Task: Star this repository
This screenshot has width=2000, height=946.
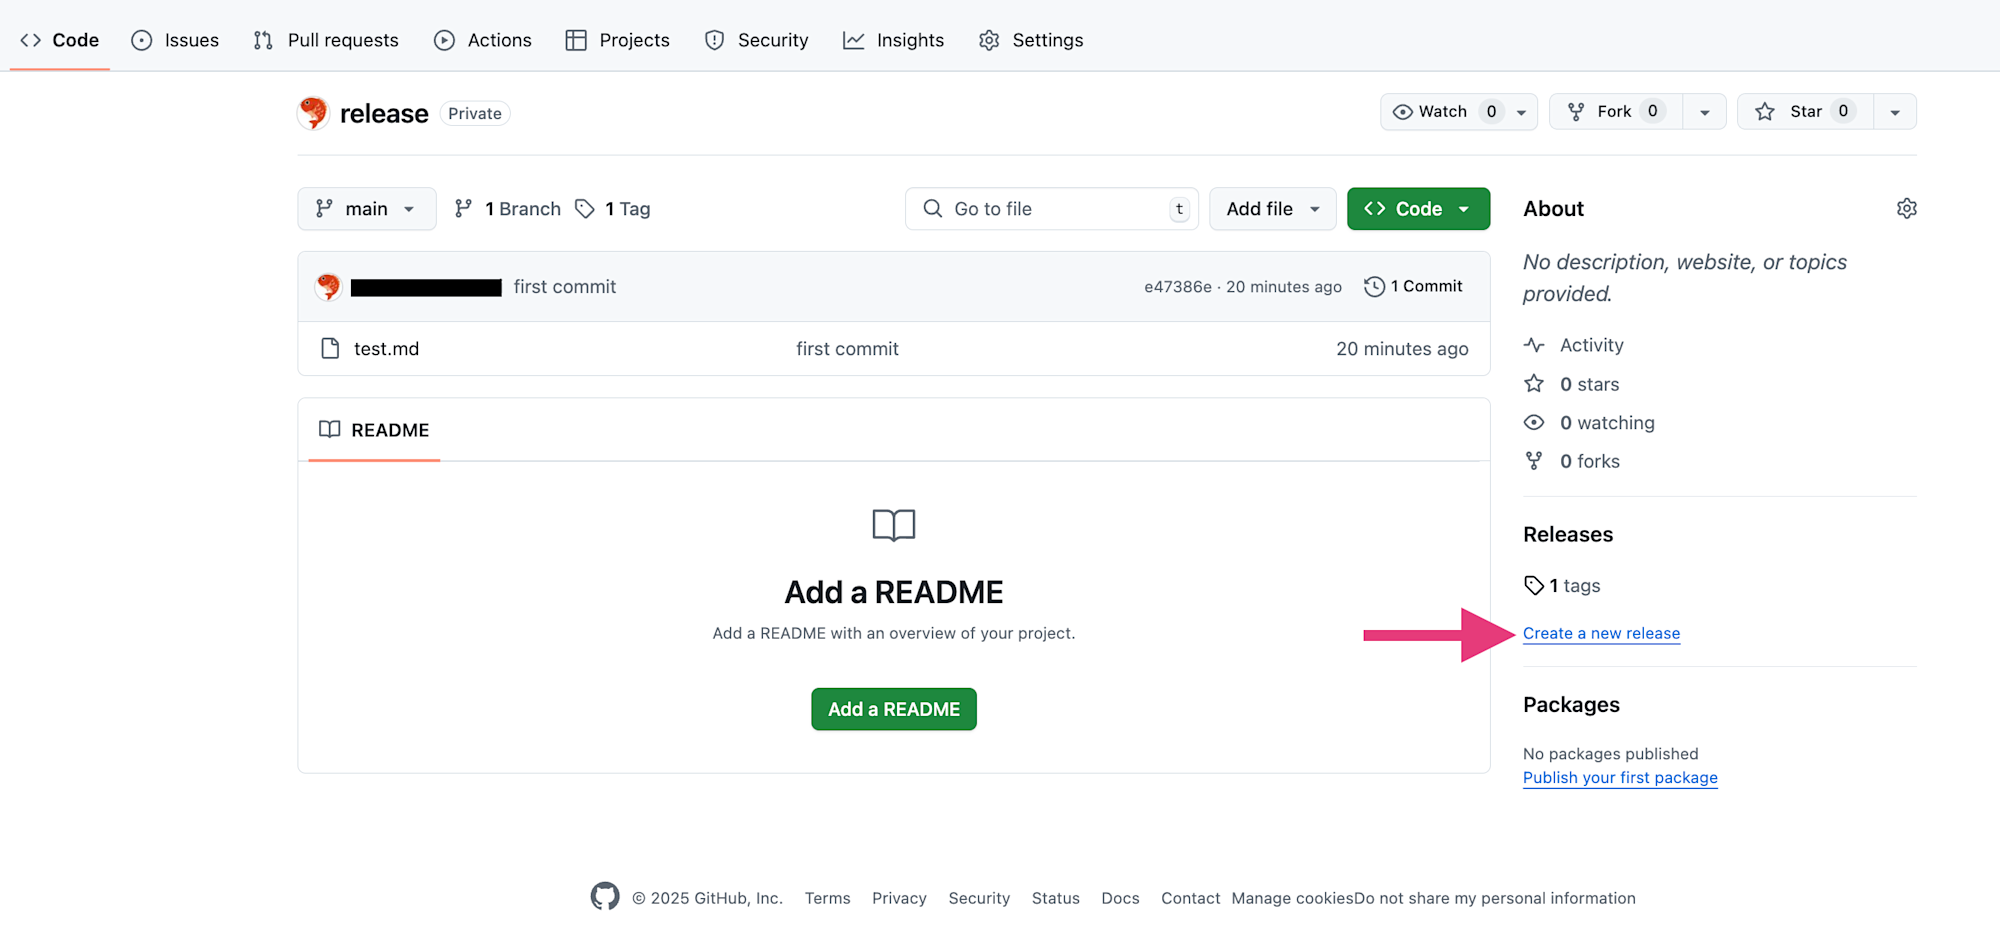Action: point(1805,111)
